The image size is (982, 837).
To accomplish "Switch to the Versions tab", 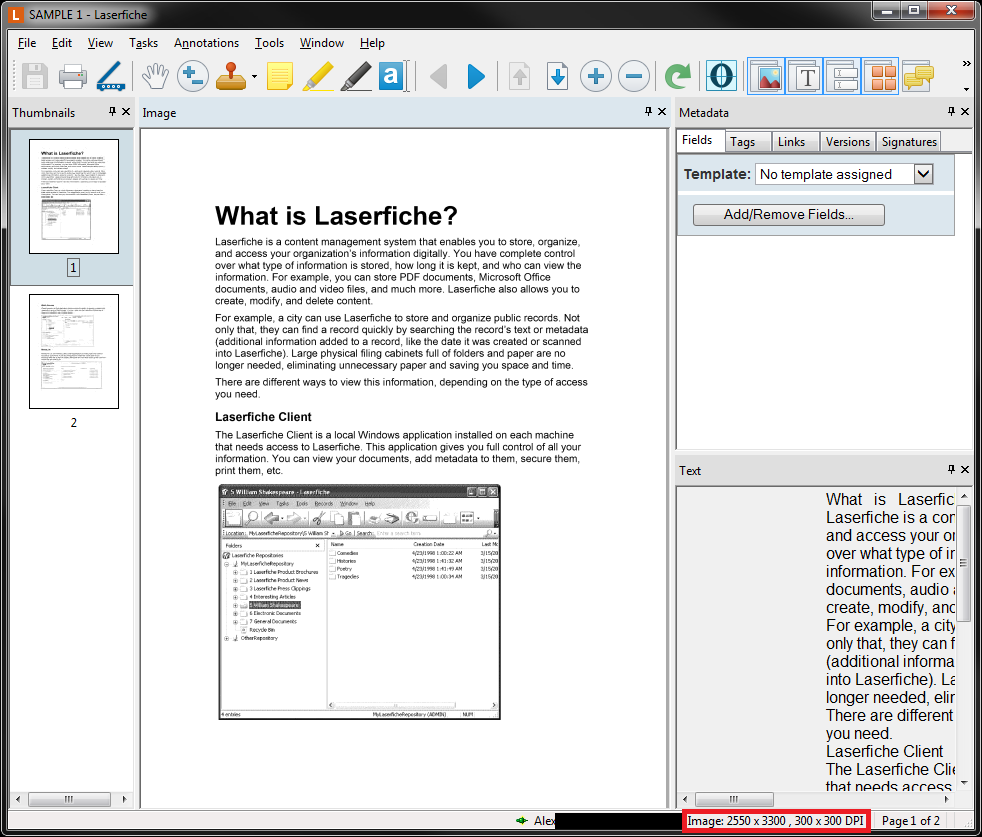I will coord(848,142).
